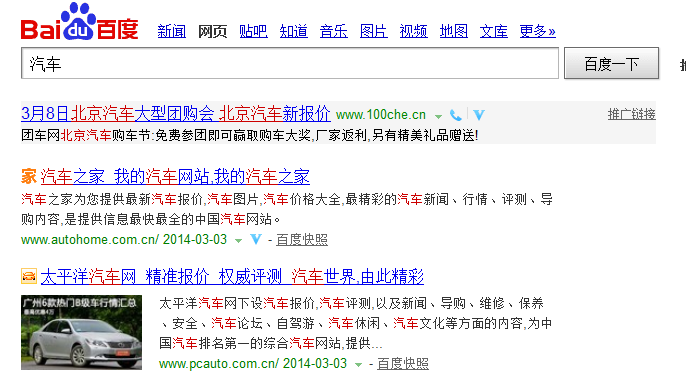Click the www.autohome.com.cn/ green URL

point(90,240)
